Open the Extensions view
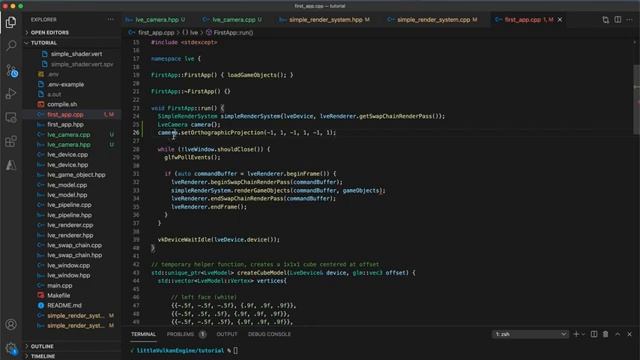The height and width of the screenshot is (360, 640). coord(11,141)
